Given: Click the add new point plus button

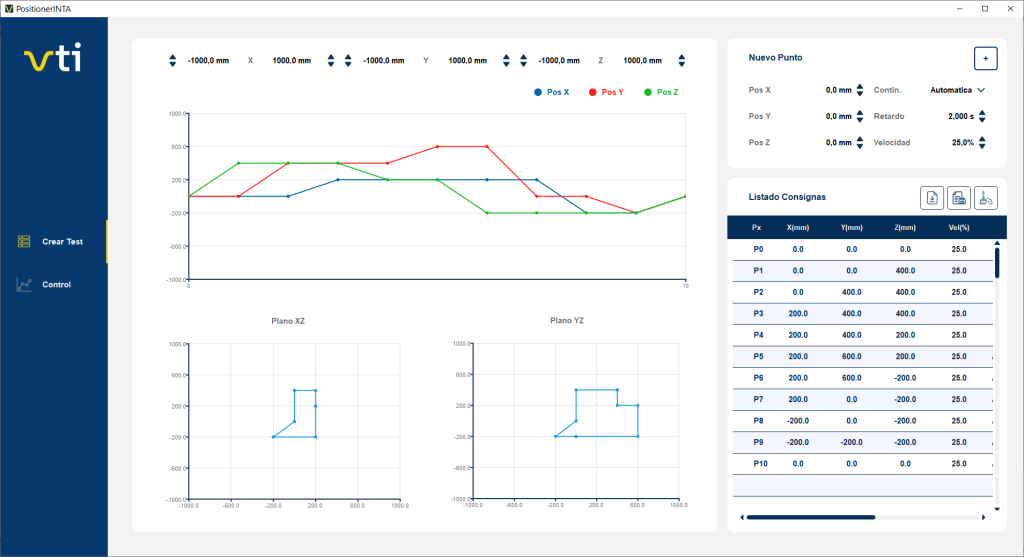Looking at the screenshot, I should 985,59.
